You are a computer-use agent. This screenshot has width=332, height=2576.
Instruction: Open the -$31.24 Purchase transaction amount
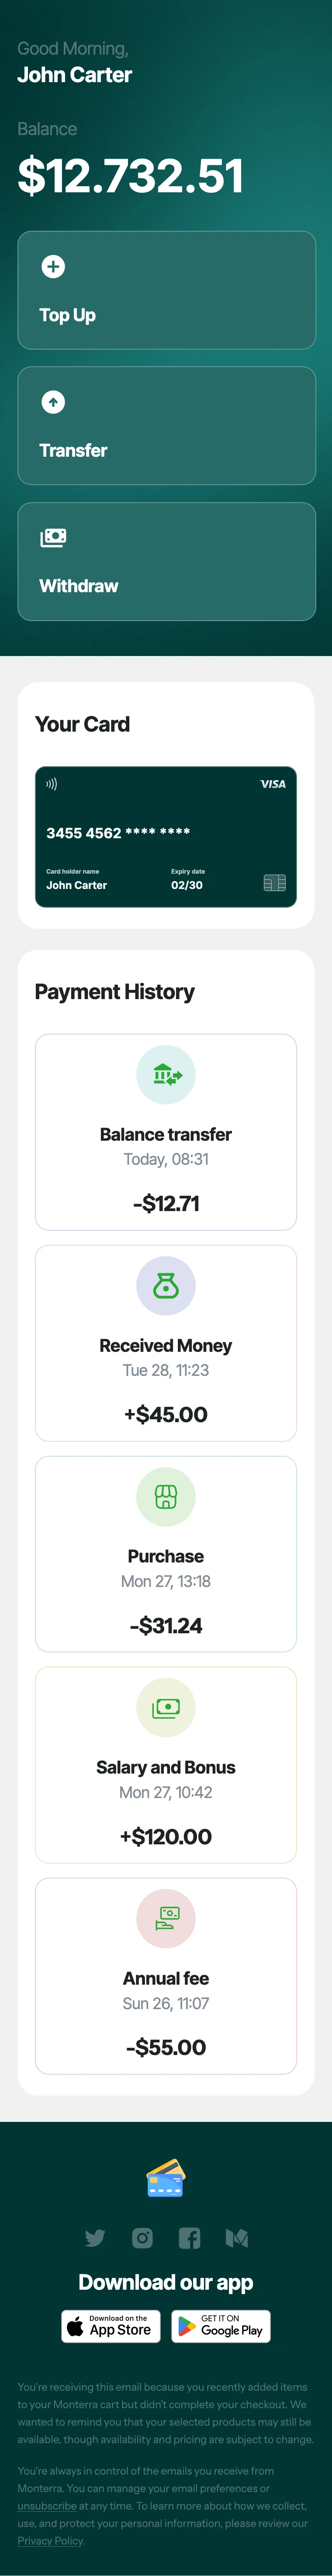click(x=166, y=1626)
